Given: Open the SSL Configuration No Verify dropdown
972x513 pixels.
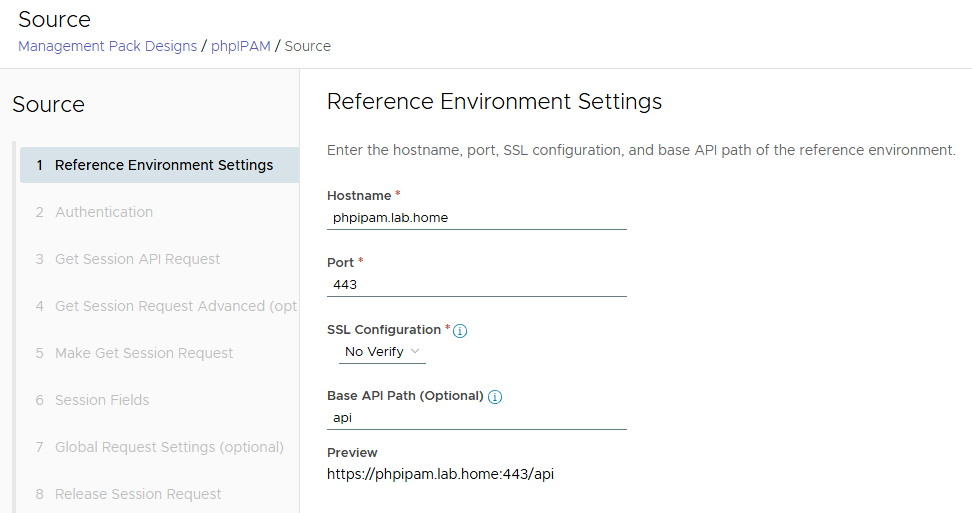Looking at the screenshot, I should pyautogui.click(x=383, y=352).
